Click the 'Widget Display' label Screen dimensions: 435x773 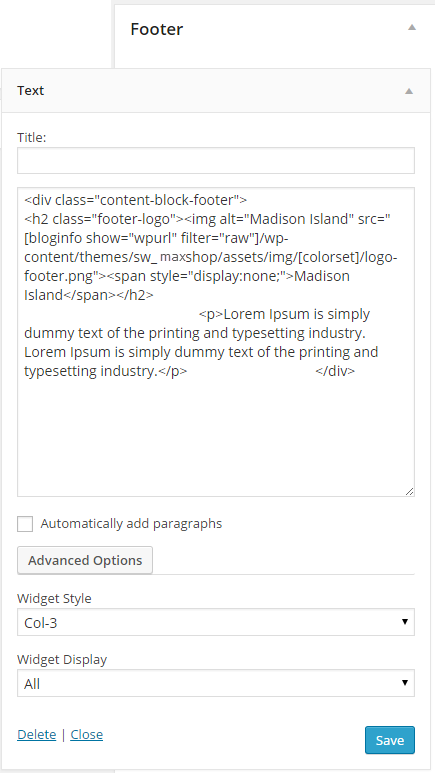pos(62,660)
